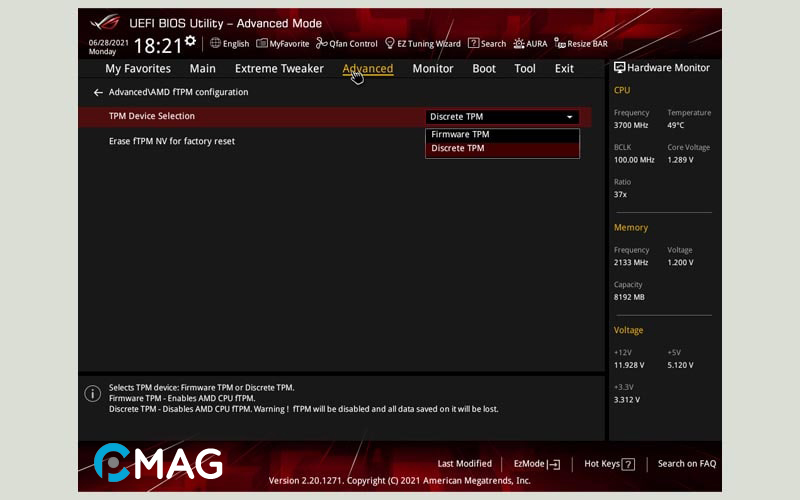Select the Advanced tab

click(368, 68)
